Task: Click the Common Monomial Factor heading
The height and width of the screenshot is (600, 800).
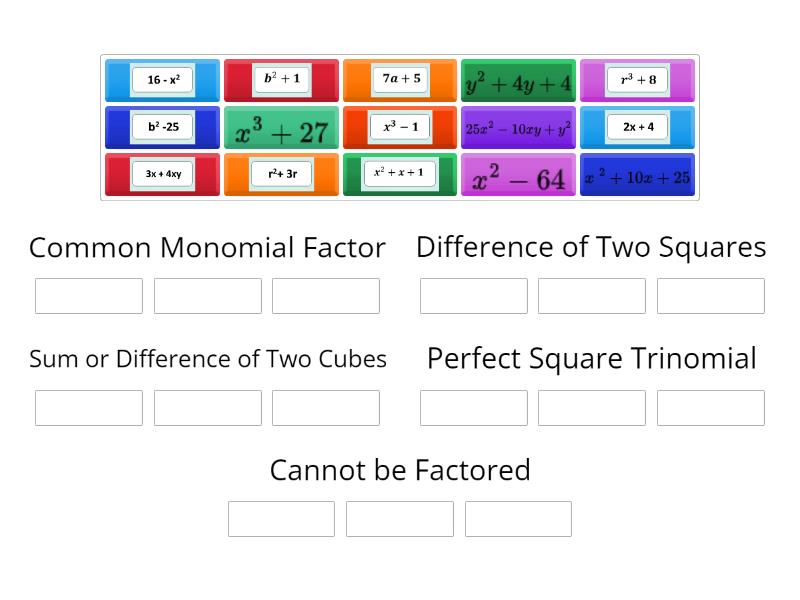Action: pyautogui.click(x=207, y=247)
